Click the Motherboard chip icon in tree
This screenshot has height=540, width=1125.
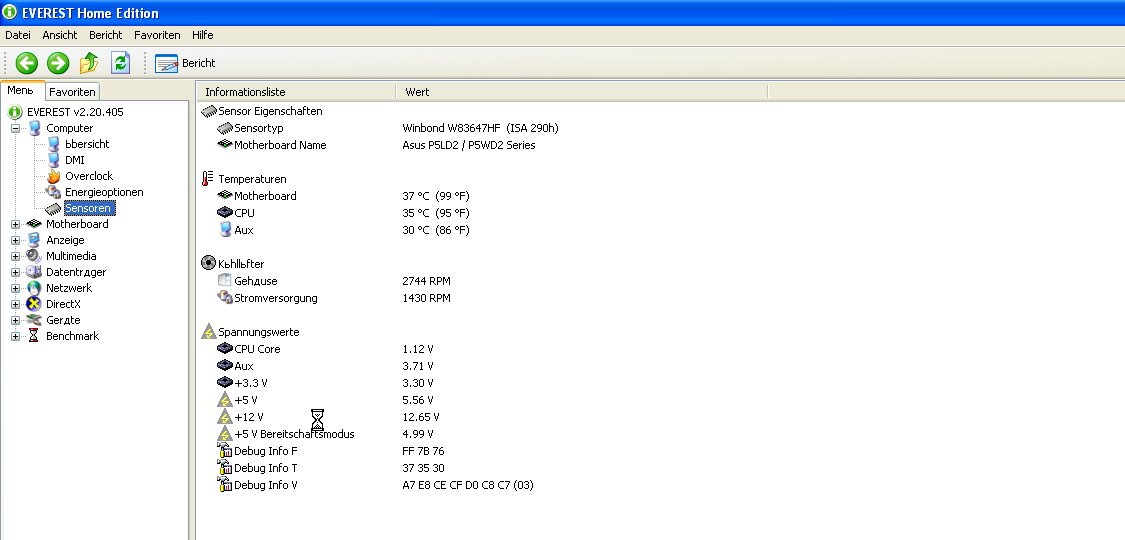click(34, 224)
